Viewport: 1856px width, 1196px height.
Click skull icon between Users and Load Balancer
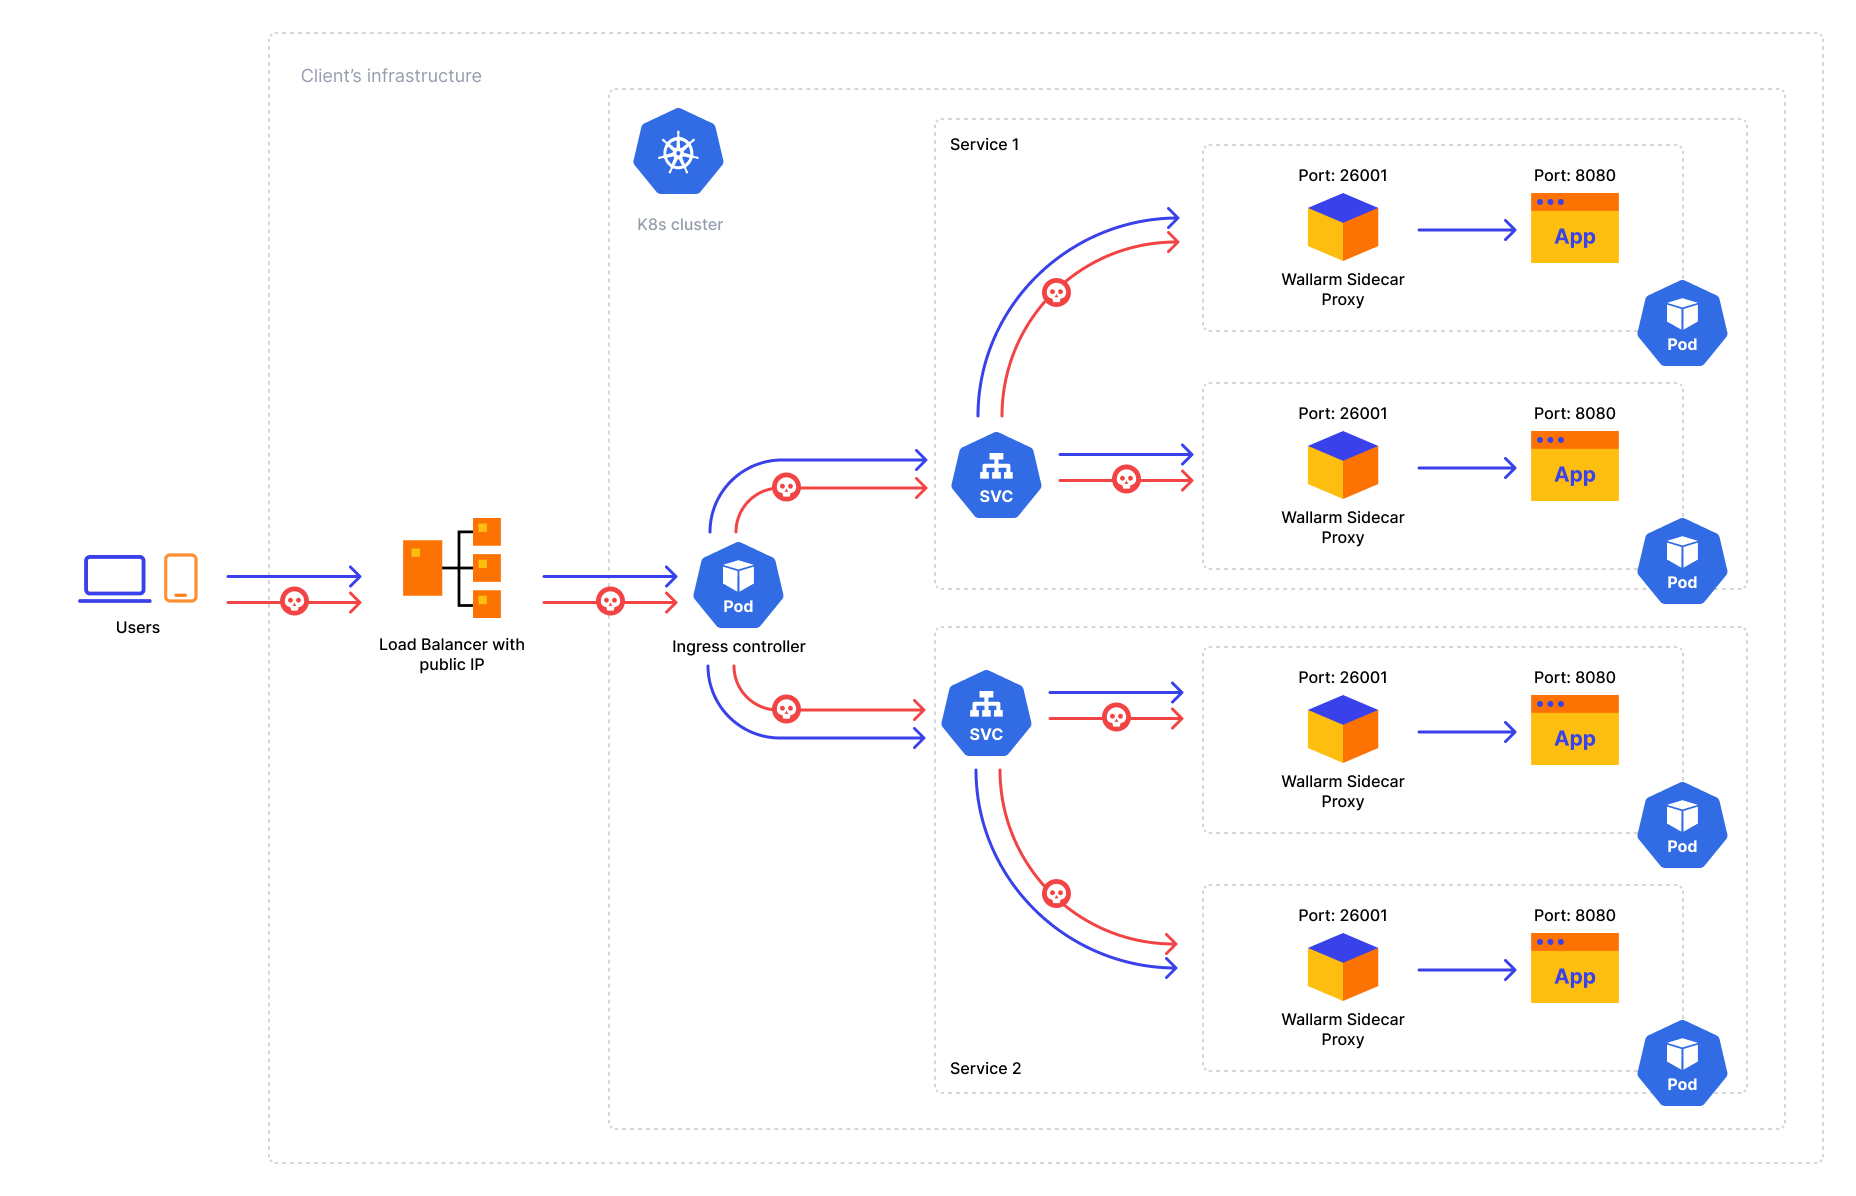coord(294,601)
